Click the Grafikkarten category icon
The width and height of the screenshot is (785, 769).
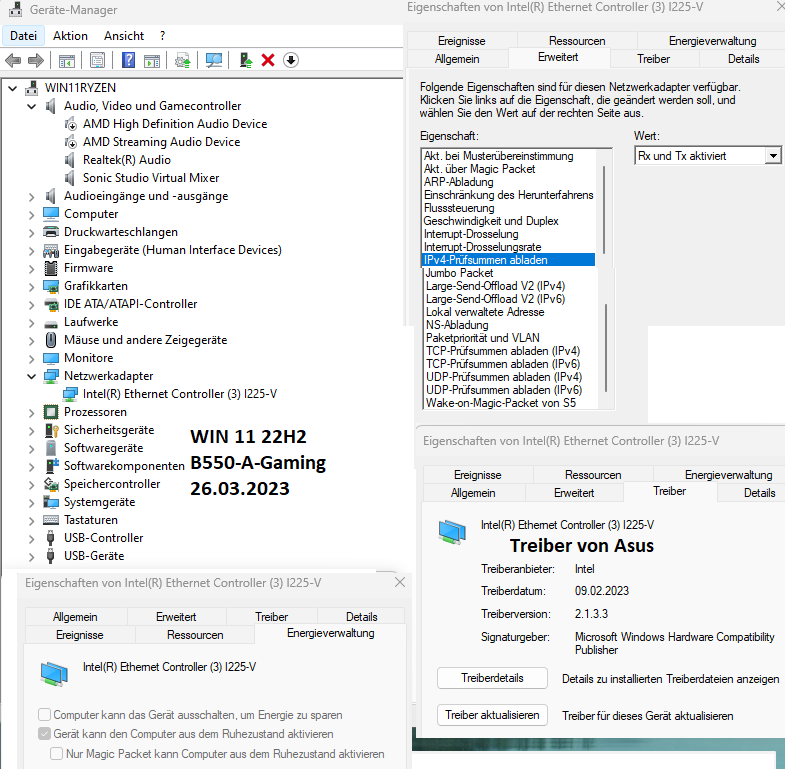[x=51, y=286]
